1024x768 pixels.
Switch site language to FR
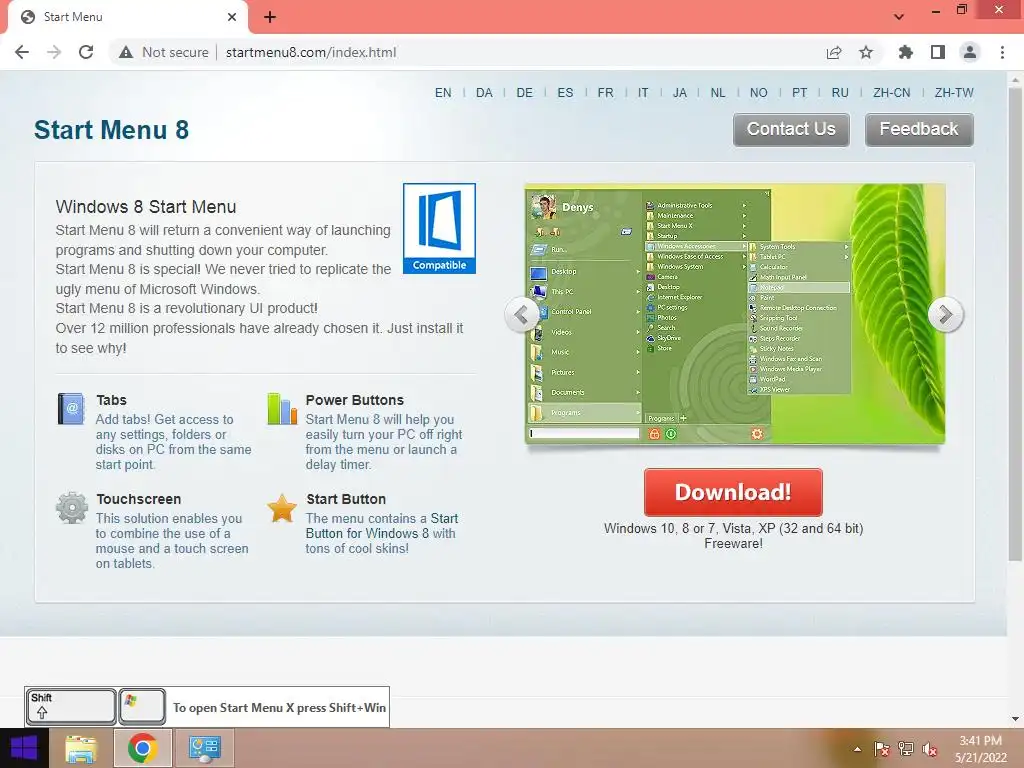coord(605,93)
